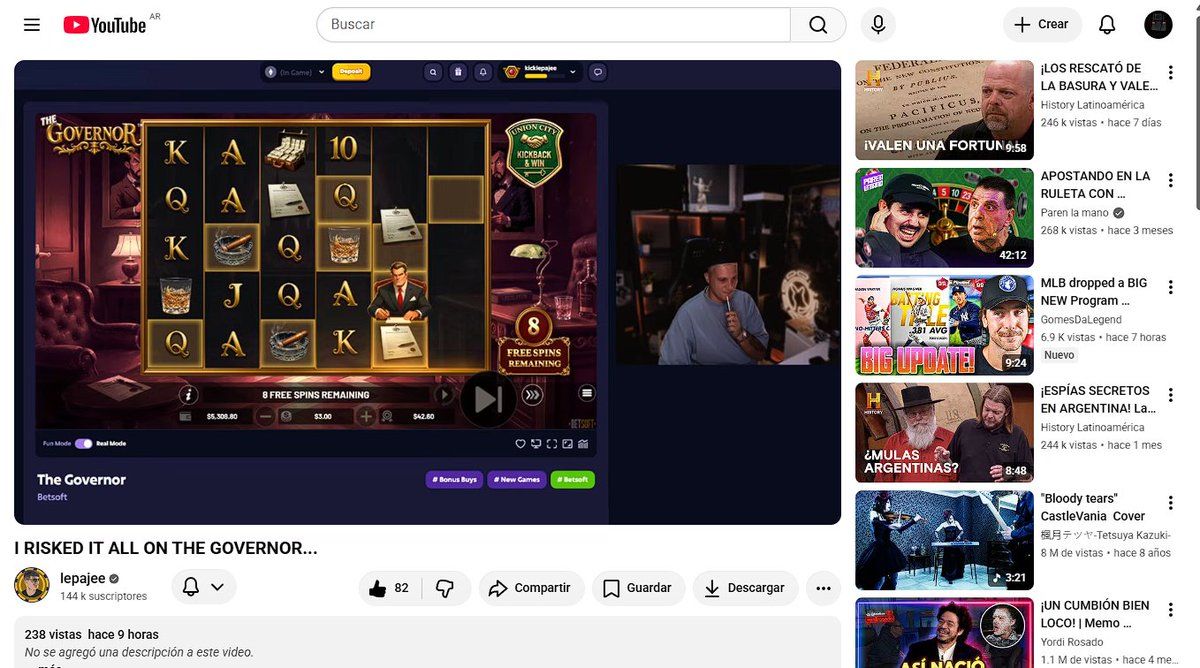Click the slot game fast-forward icon
This screenshot has height=668, width=1200.
pos(533,395)
